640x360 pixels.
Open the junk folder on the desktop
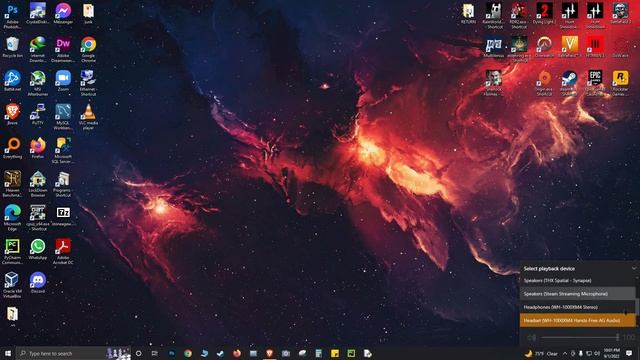pos(88,14)
